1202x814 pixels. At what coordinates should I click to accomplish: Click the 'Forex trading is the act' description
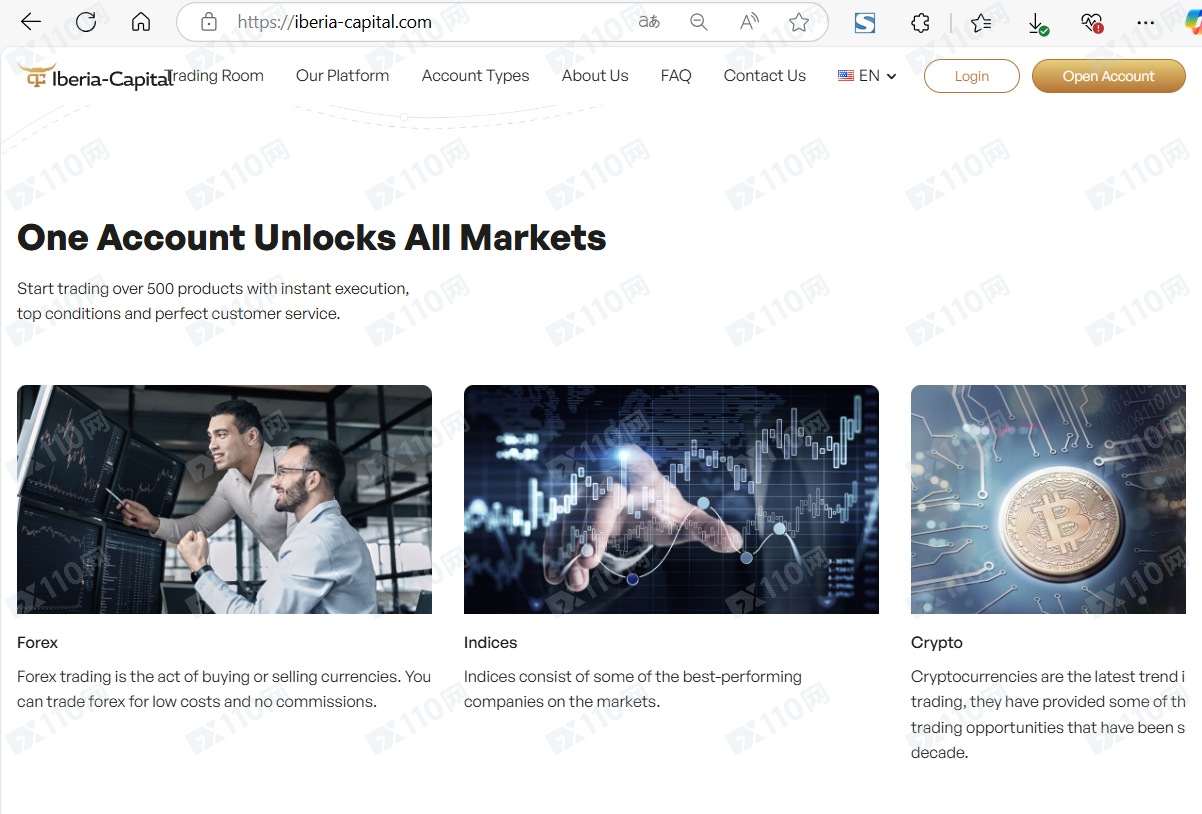pos(224,689)
